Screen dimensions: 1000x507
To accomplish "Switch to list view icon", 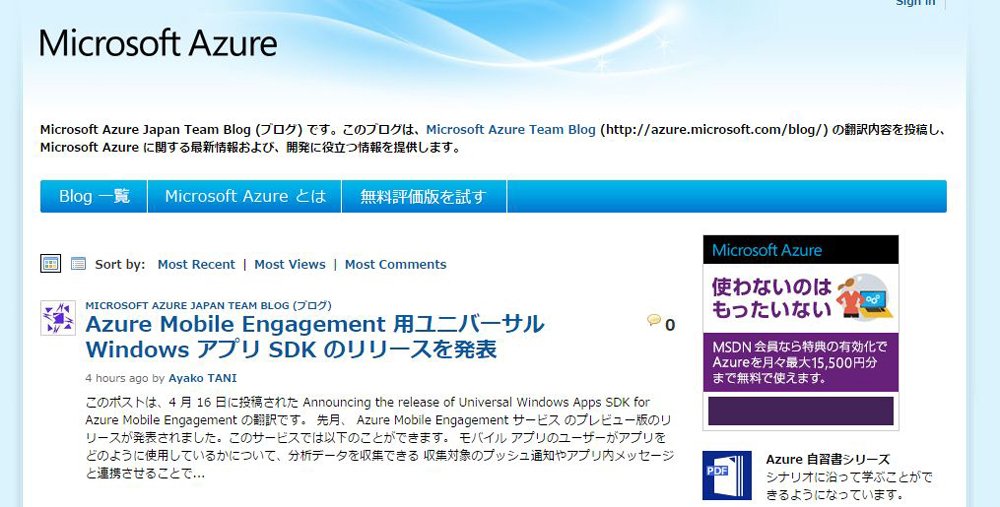I will pos(78,263).
